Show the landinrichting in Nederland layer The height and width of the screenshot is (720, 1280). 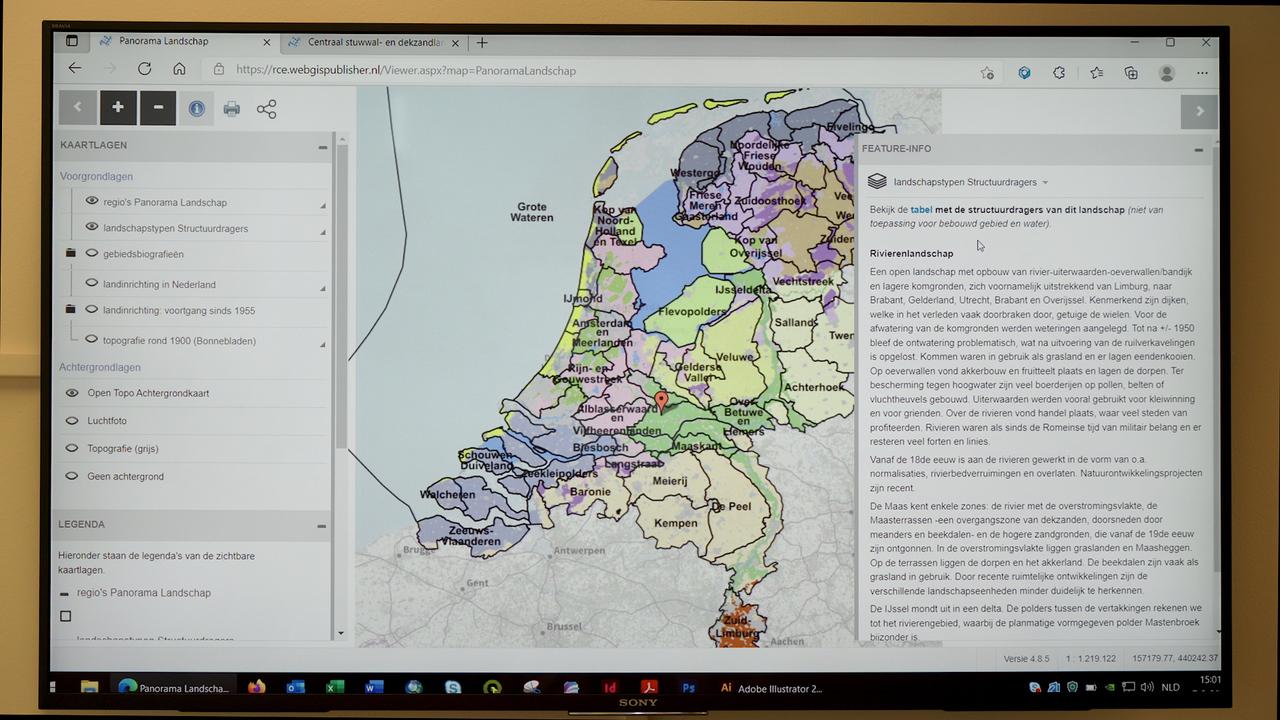(92, 283)
